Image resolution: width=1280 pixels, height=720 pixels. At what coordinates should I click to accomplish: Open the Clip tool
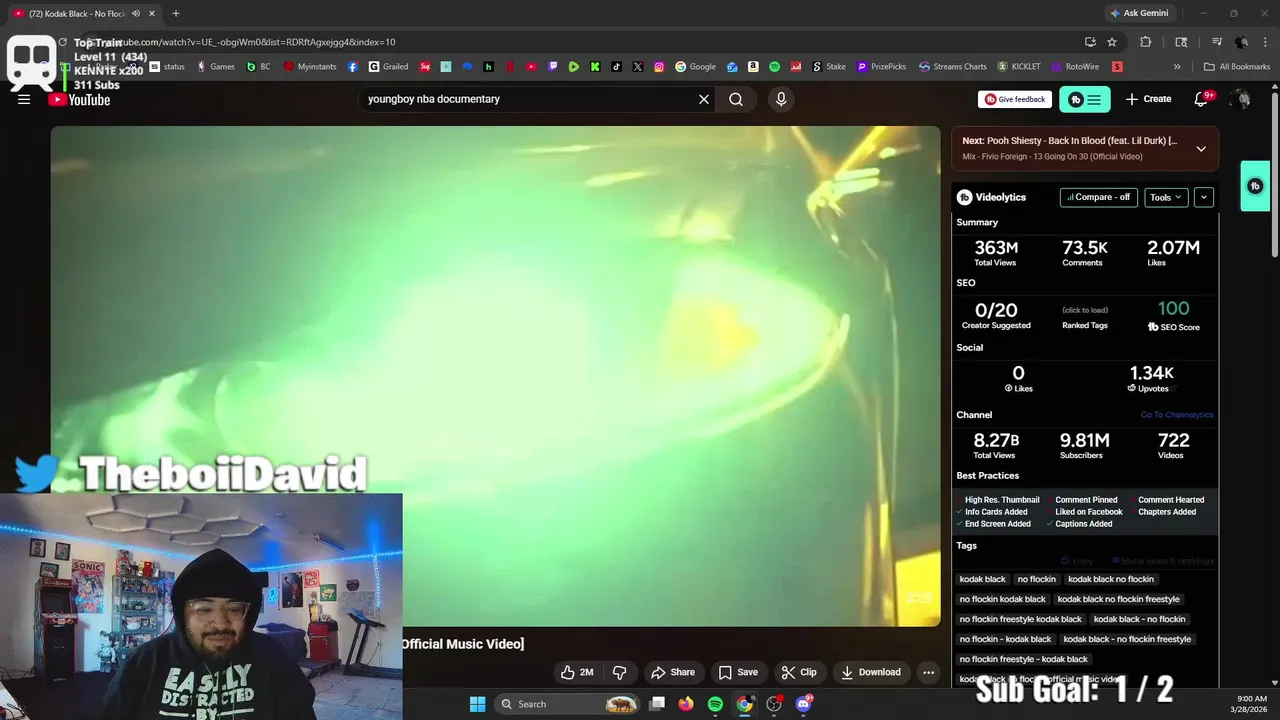799,672
